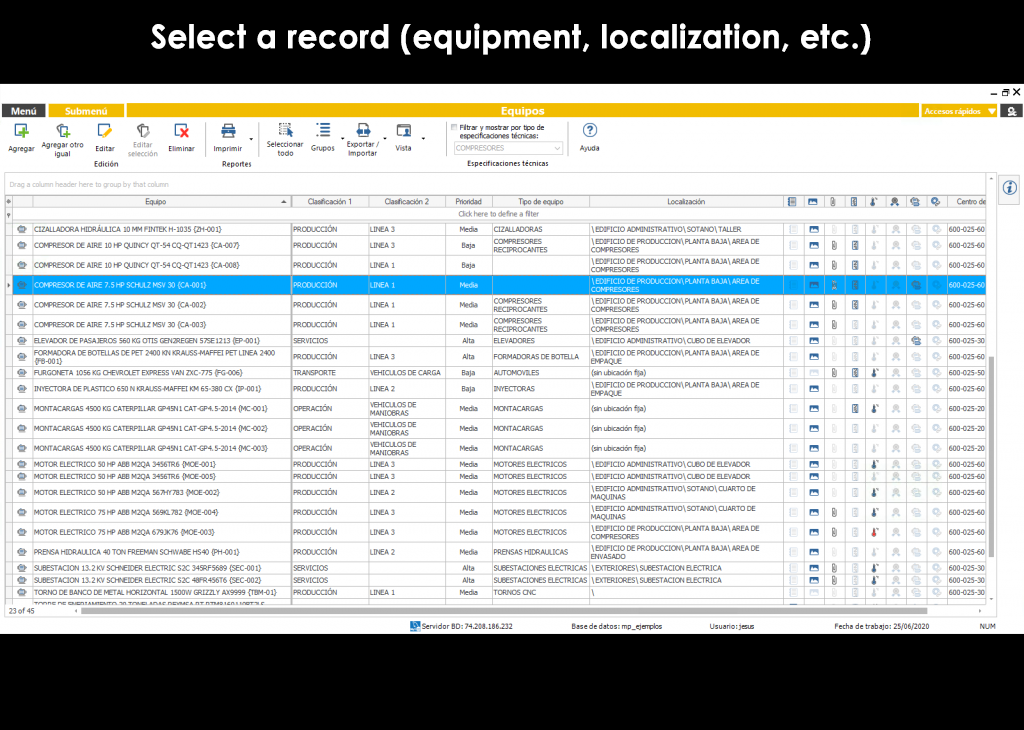Click the Grupos list icon
This screenshot has width=1024, height=730.
tap(323, 130)
